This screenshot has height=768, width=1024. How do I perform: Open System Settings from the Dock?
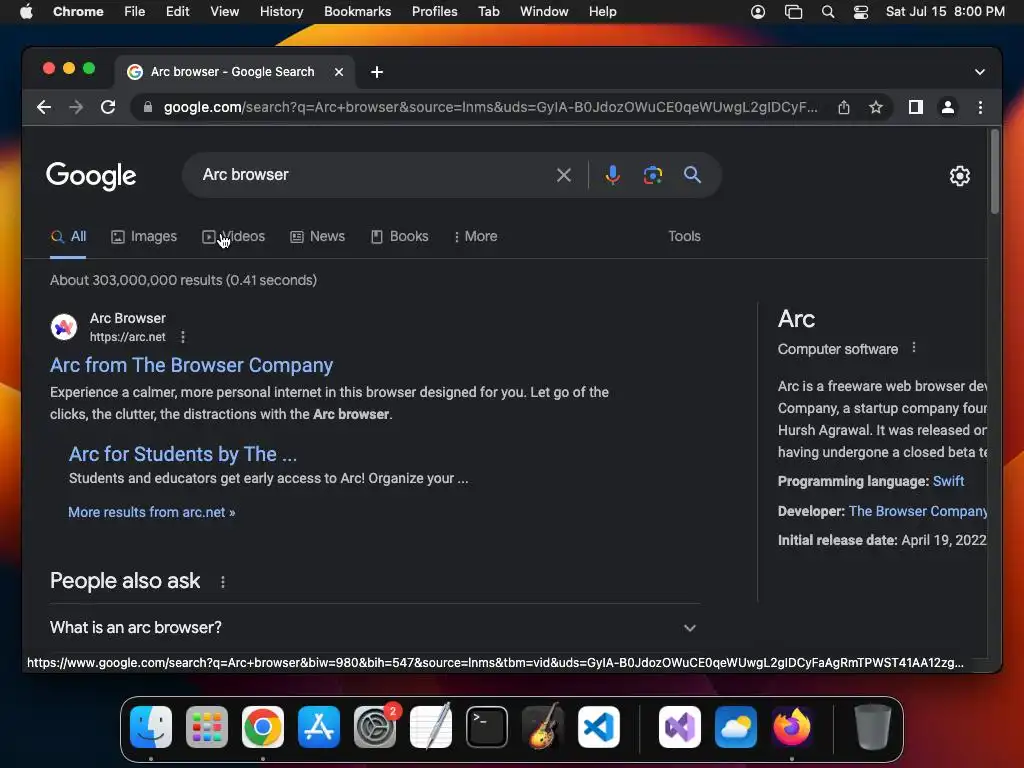[x=375, y=727]
